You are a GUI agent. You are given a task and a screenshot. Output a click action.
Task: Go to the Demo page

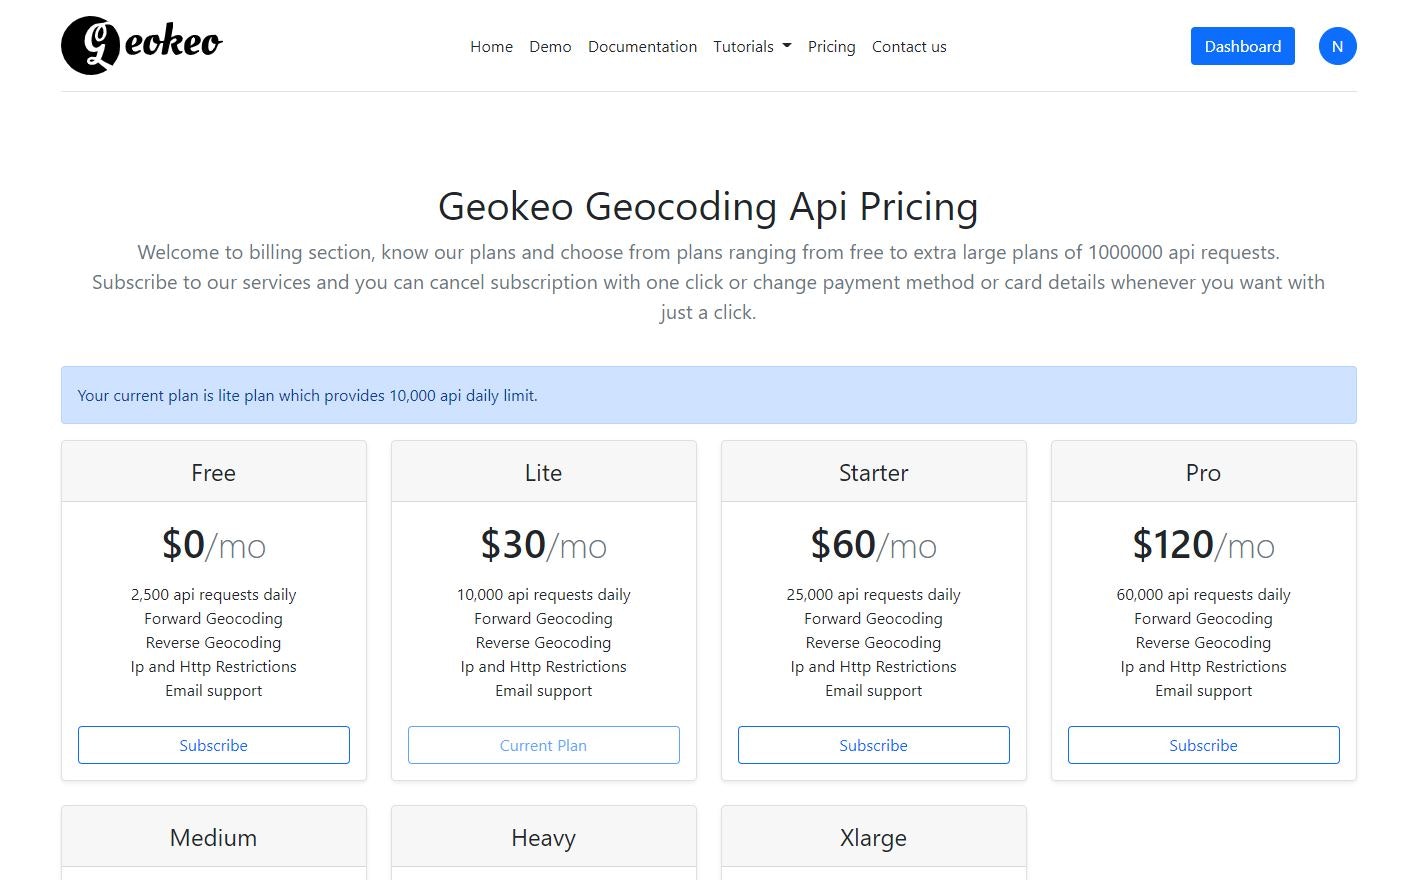[550, 47]
